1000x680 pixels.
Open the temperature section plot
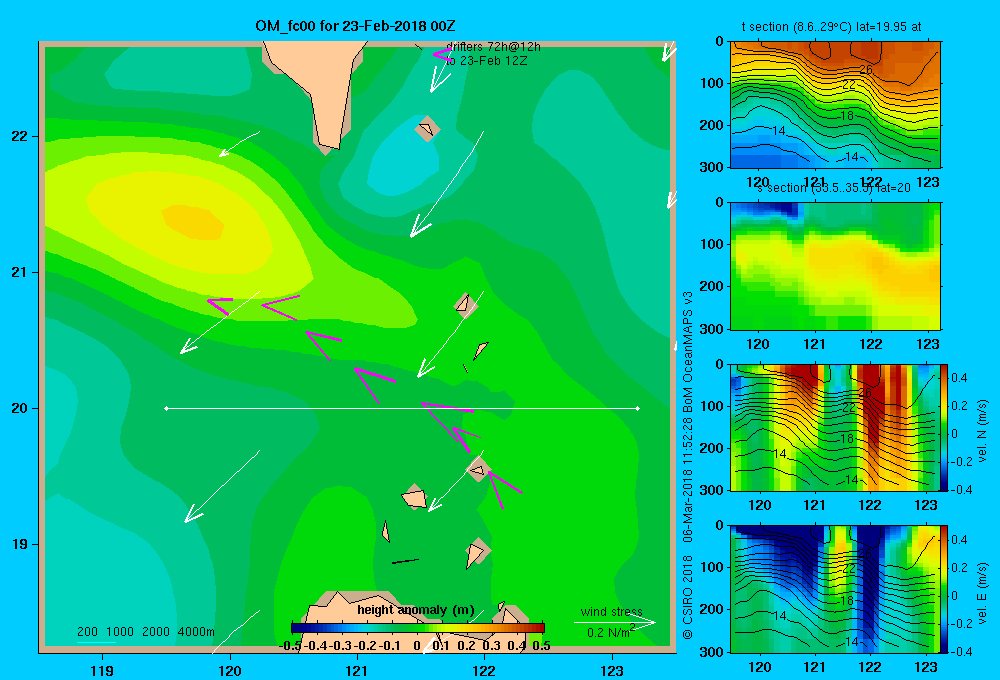835,105
